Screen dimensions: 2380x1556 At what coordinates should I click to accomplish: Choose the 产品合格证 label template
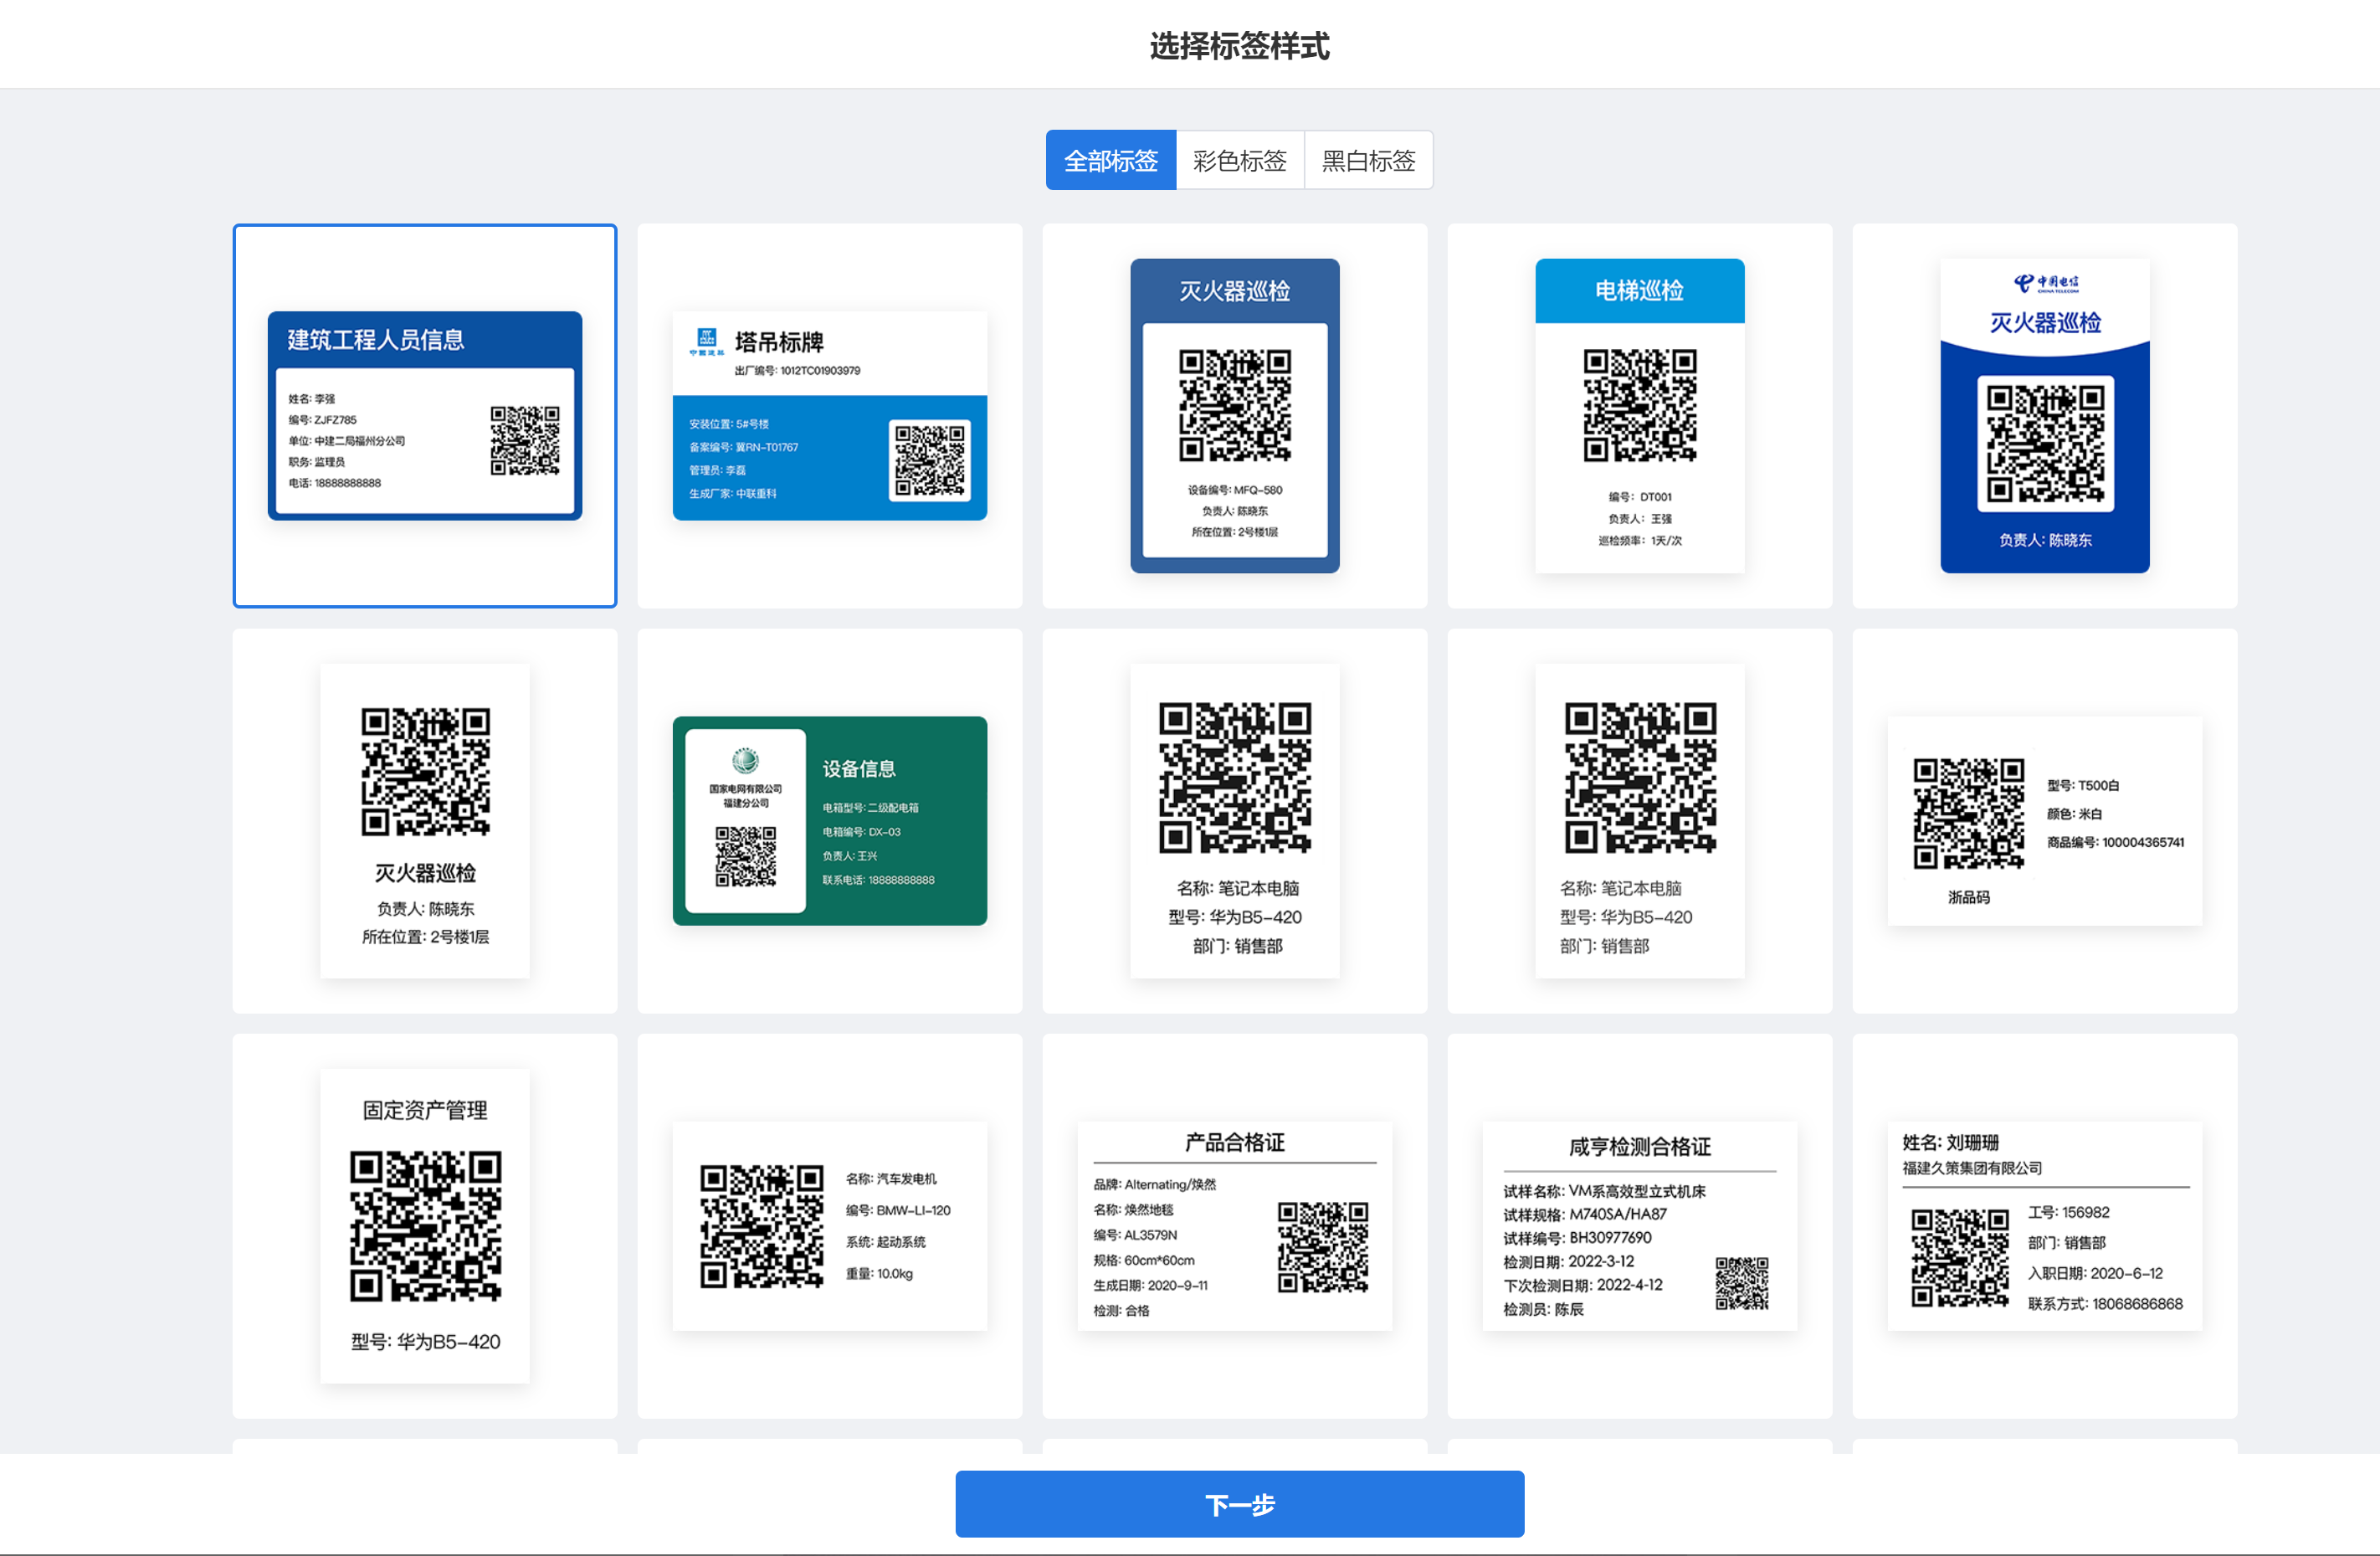tap(1235, 1226)
